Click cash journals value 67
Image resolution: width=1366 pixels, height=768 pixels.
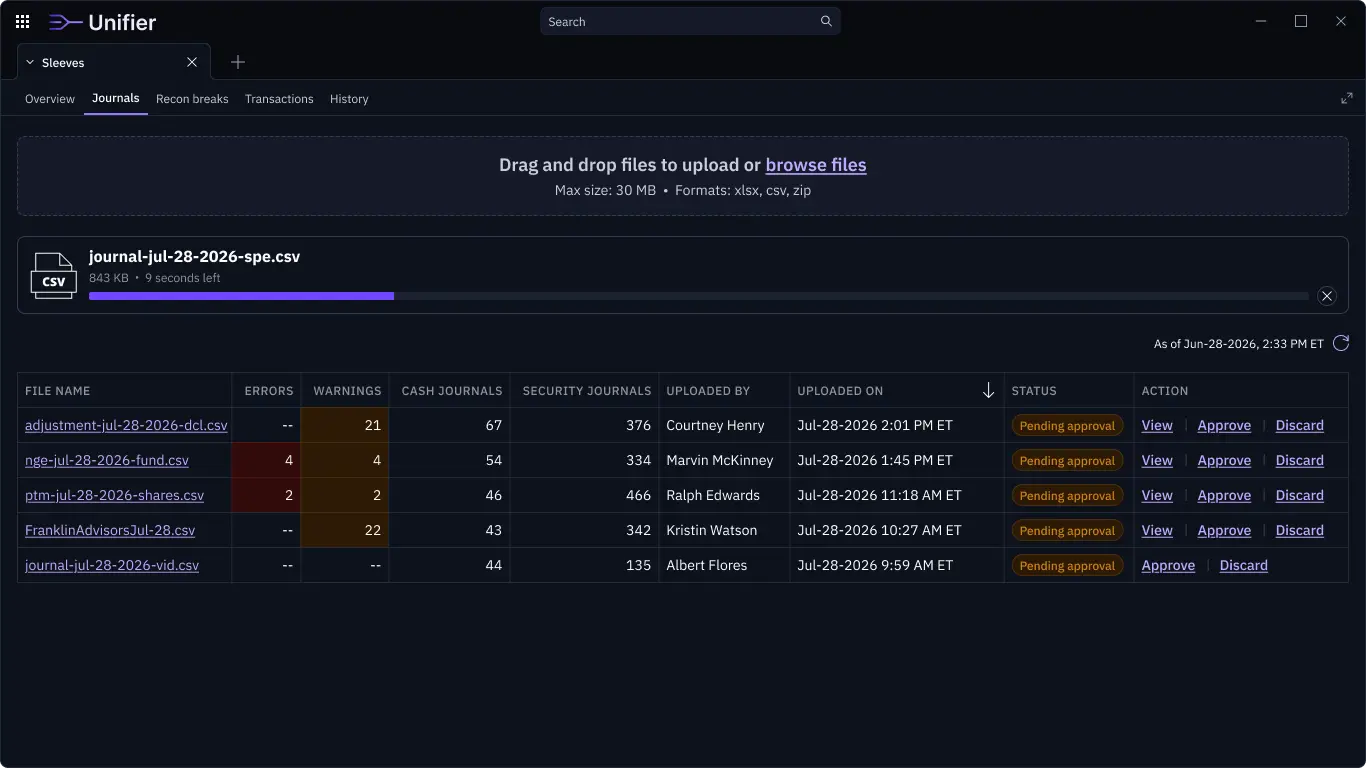493,425
